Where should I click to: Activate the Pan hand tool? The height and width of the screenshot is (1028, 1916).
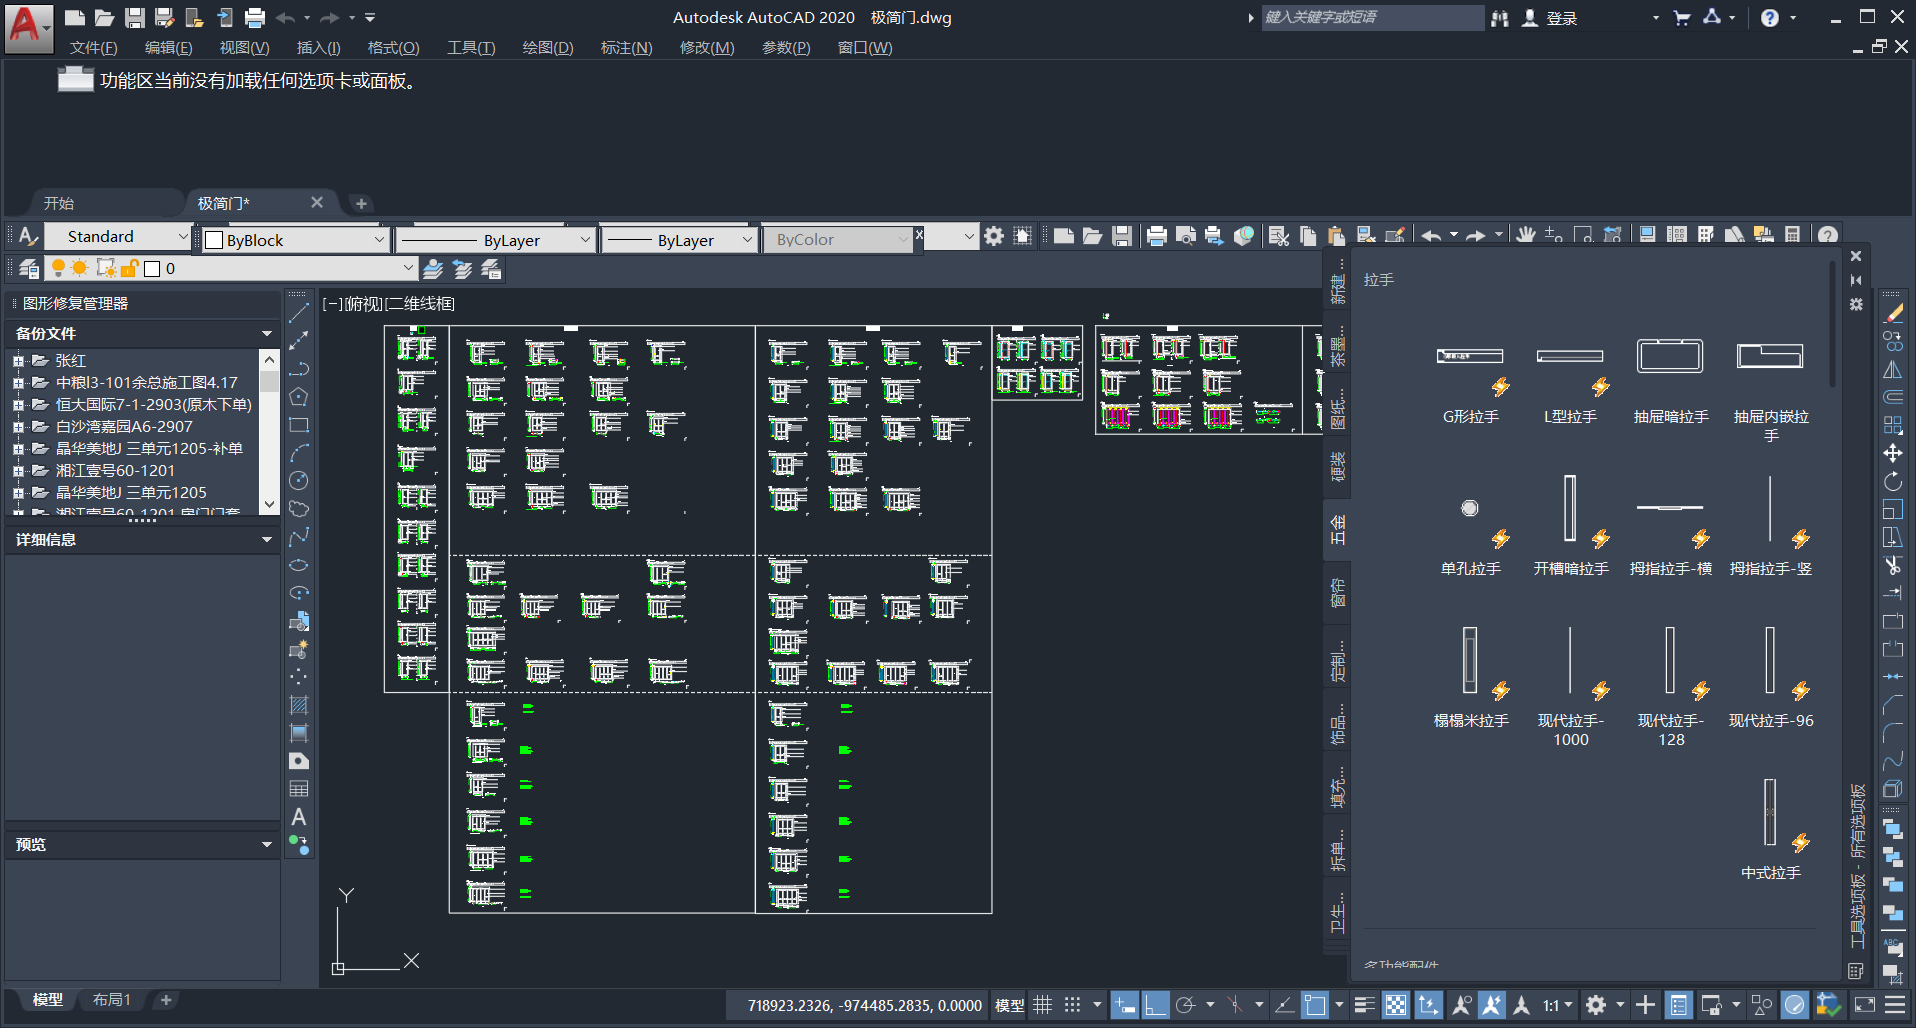pos(1525,236)
